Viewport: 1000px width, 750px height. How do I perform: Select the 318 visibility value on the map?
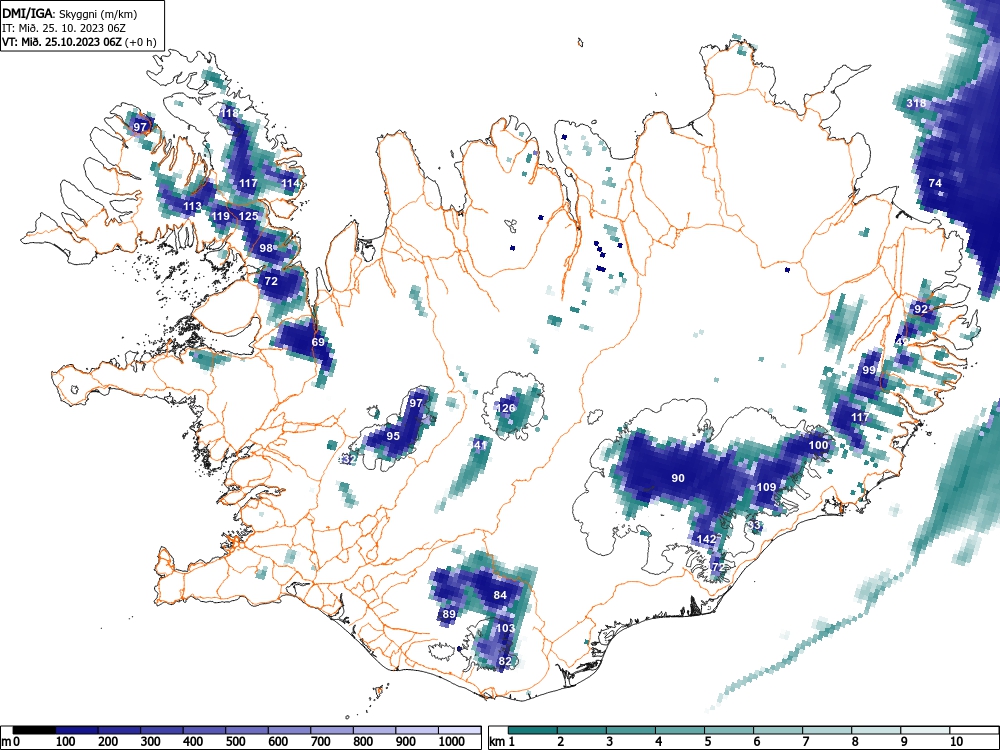916,103
